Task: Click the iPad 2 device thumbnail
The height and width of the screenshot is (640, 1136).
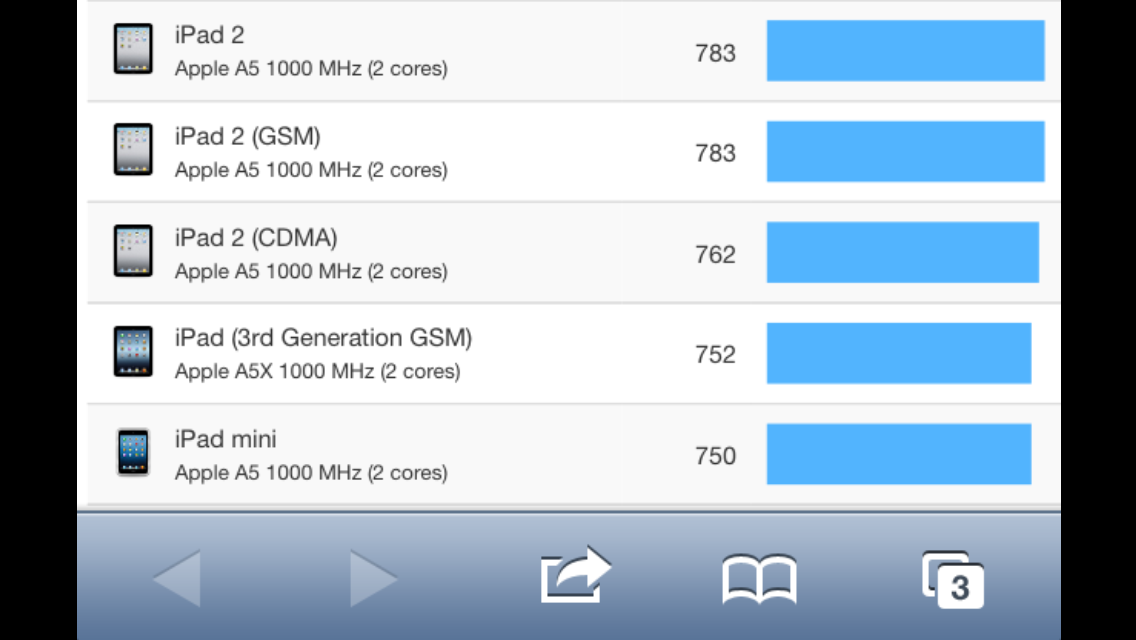Action: tap(133, 49)
